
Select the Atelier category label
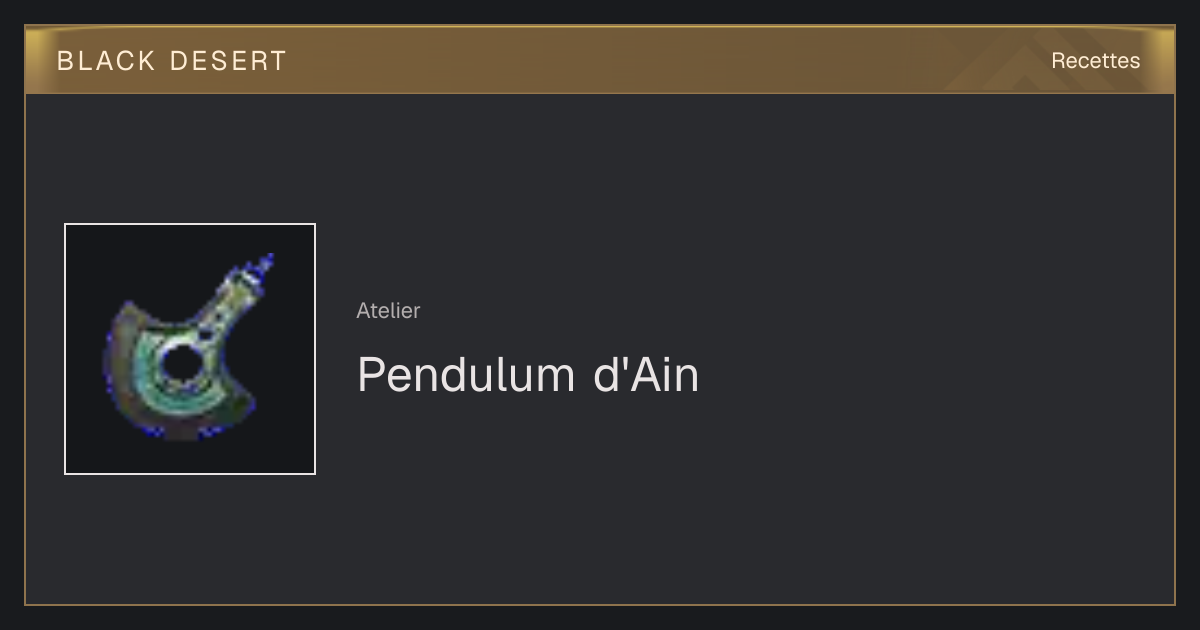tap(388, 311)
